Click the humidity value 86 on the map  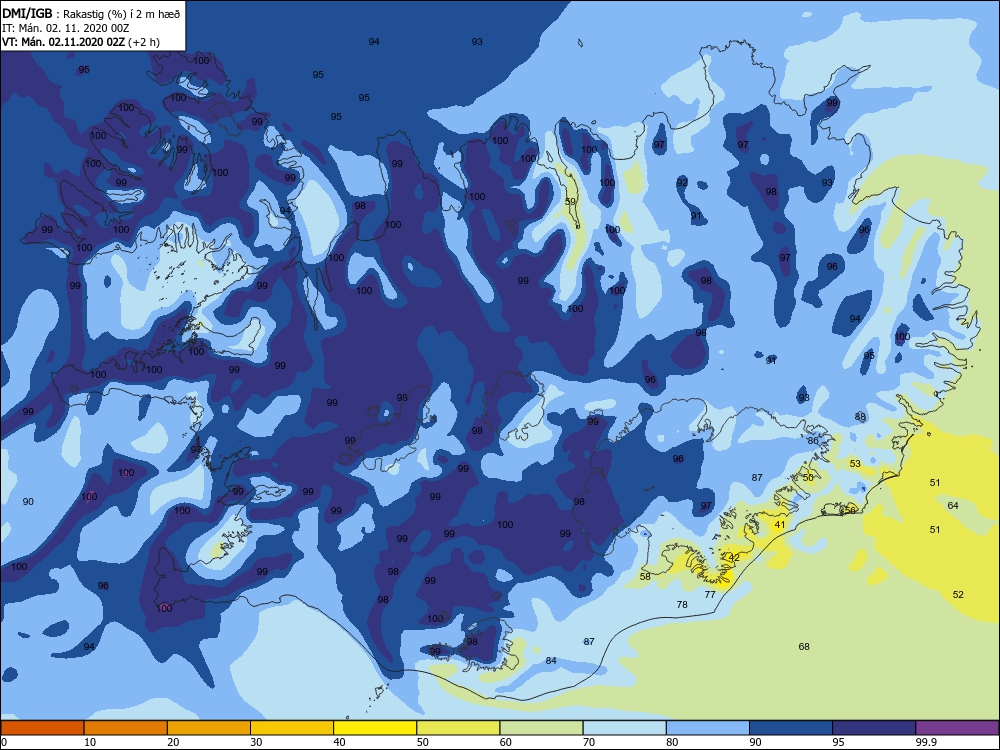pos(812,441)
